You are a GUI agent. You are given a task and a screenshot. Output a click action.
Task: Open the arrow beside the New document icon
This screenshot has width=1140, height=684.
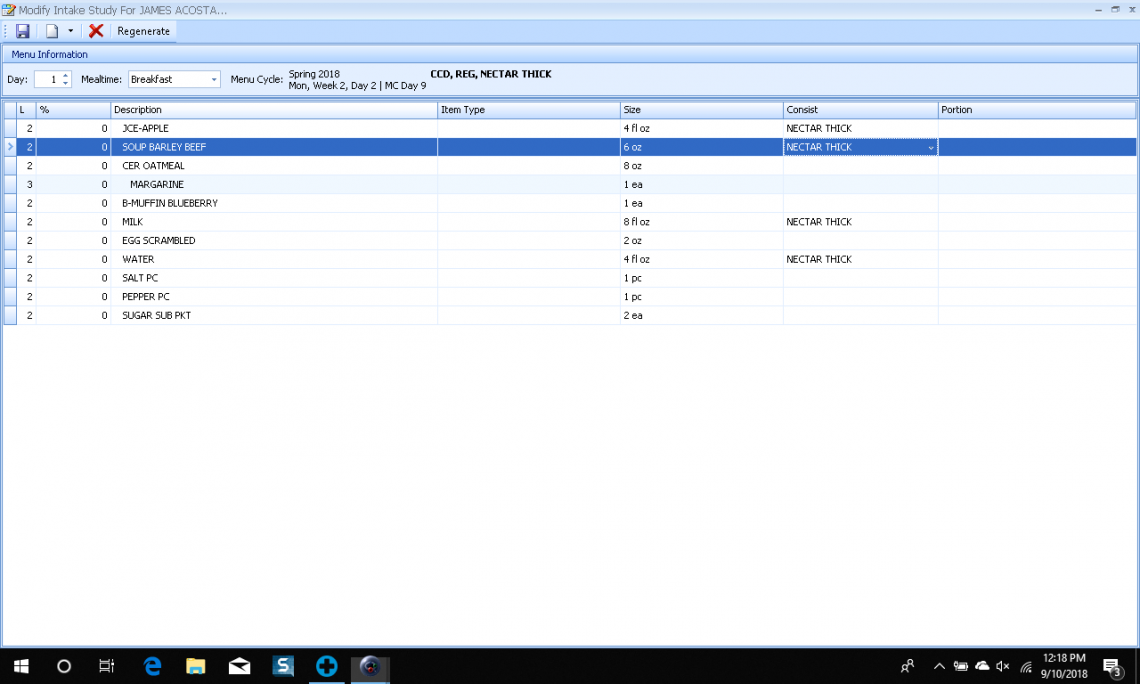(70, 31)
